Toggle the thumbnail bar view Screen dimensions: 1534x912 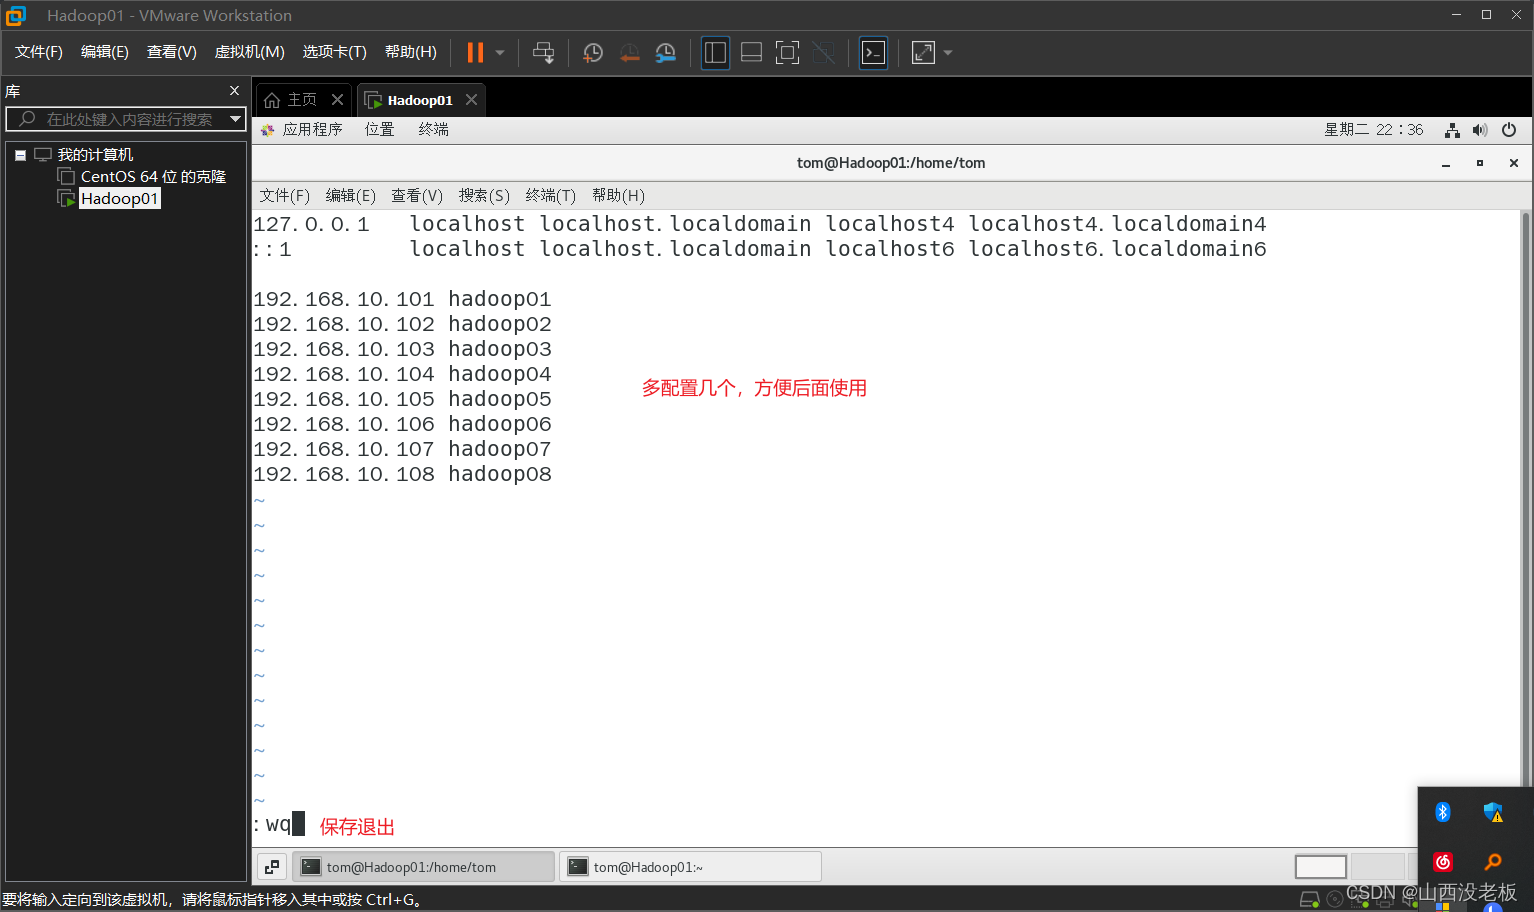click(x=751, y=53)
